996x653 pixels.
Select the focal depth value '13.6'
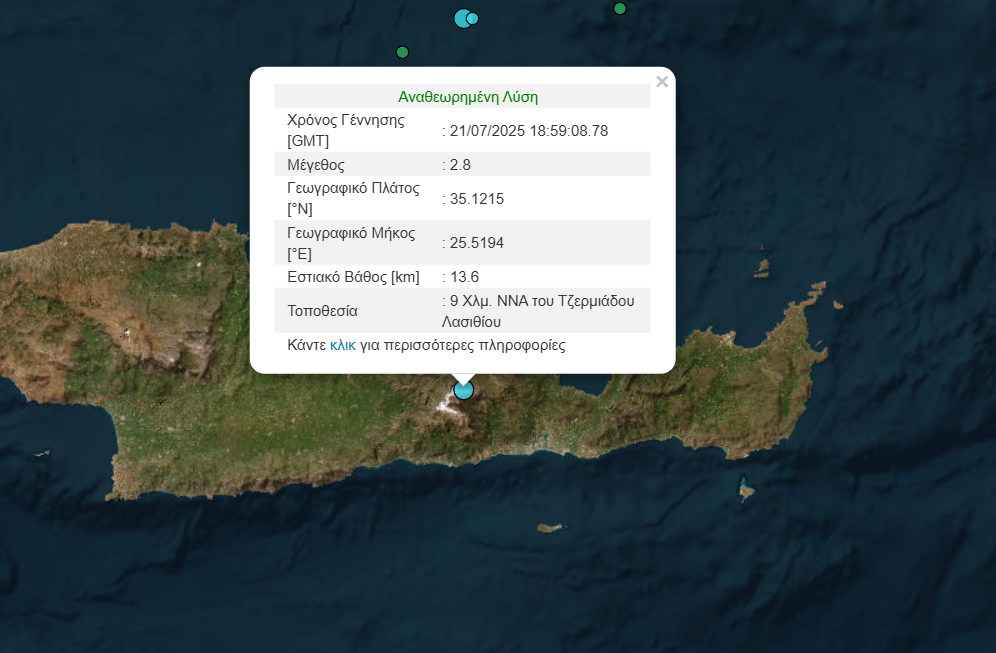pos(464,277)
